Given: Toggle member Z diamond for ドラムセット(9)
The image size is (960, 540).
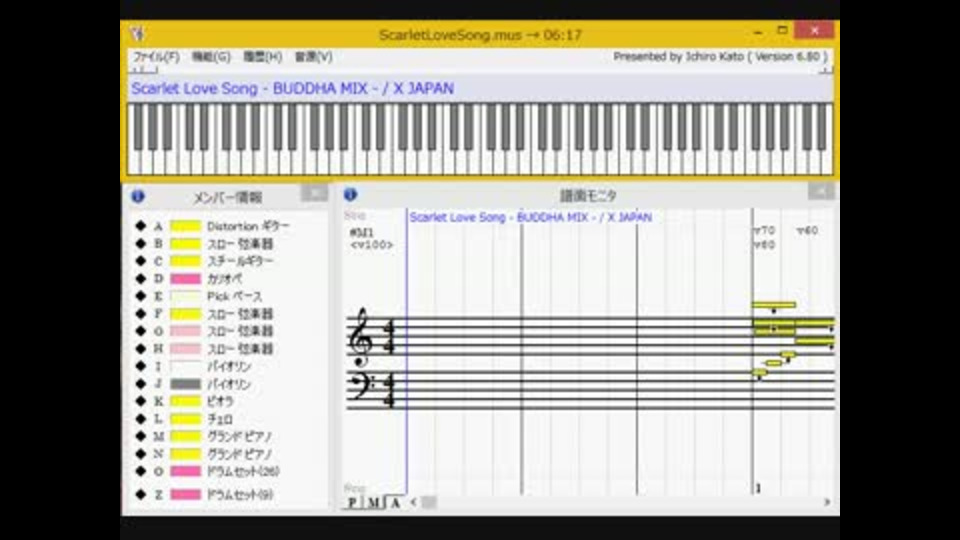Looking at the screenshot, I should click(x=141, y=494).
